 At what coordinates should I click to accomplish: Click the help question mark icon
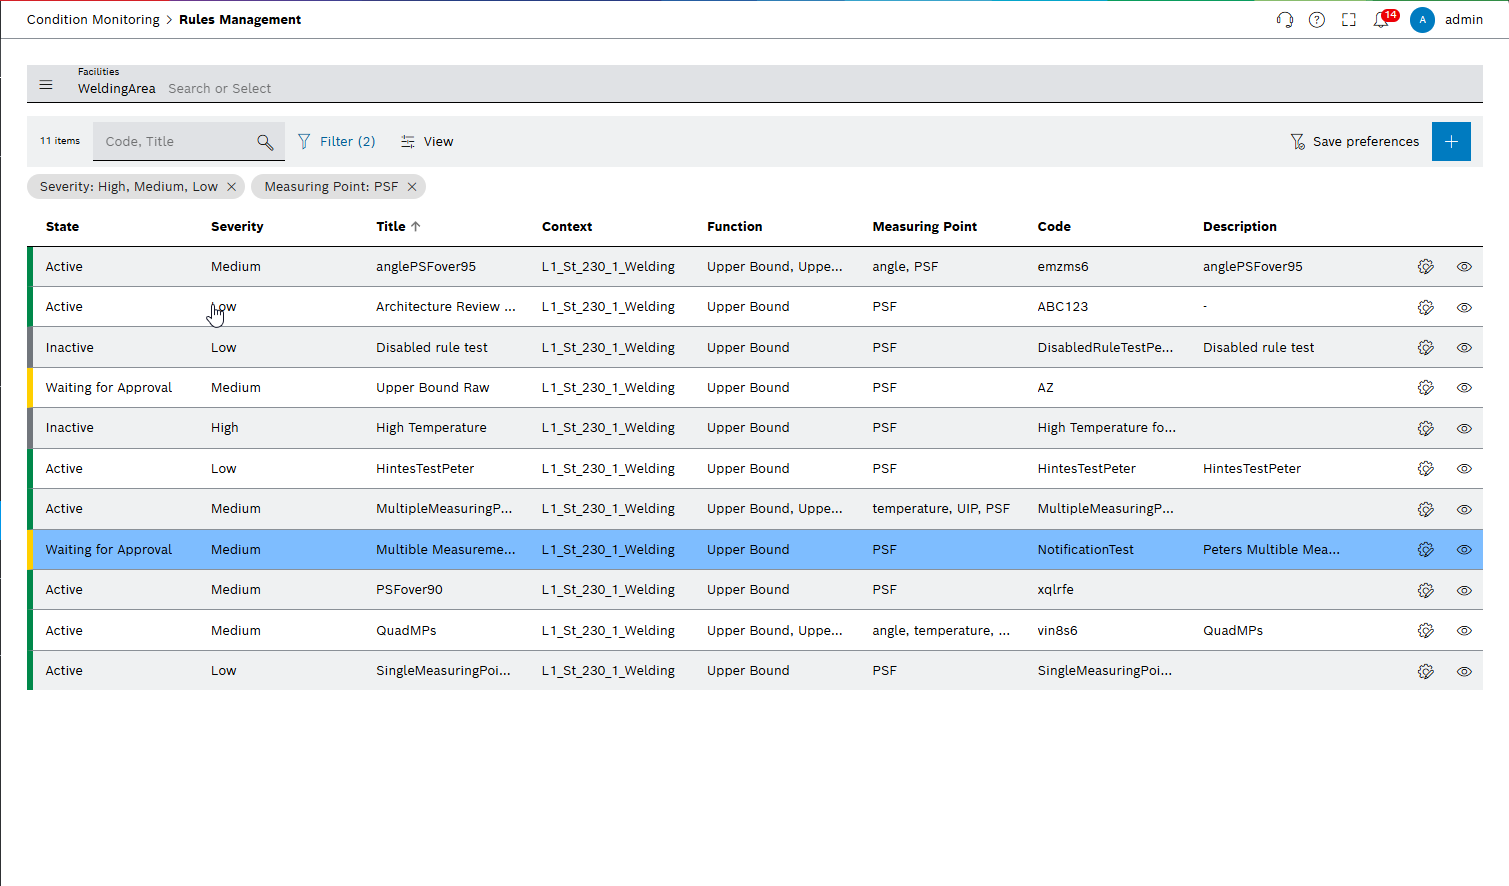pyautogui.click(x=1317, y=20)
